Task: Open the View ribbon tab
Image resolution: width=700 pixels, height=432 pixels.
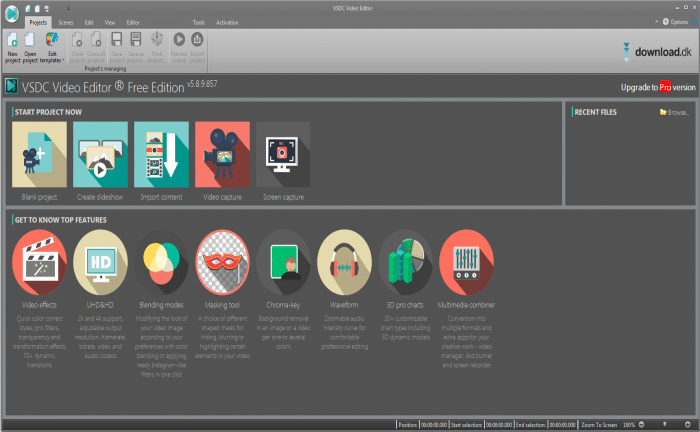Action: (x=110, y=22)
